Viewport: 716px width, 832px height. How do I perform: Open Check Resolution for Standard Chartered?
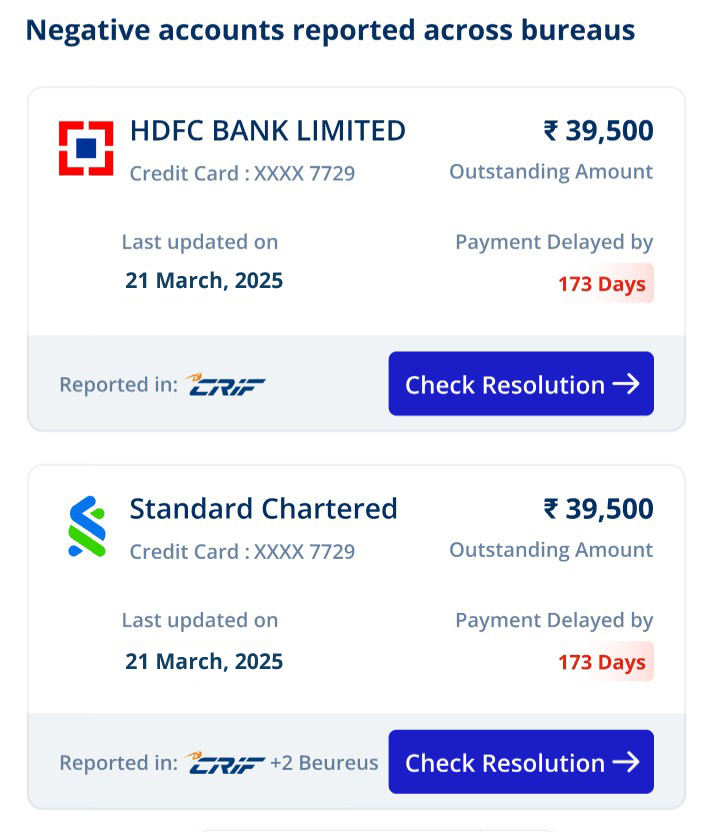coord(521,762)
